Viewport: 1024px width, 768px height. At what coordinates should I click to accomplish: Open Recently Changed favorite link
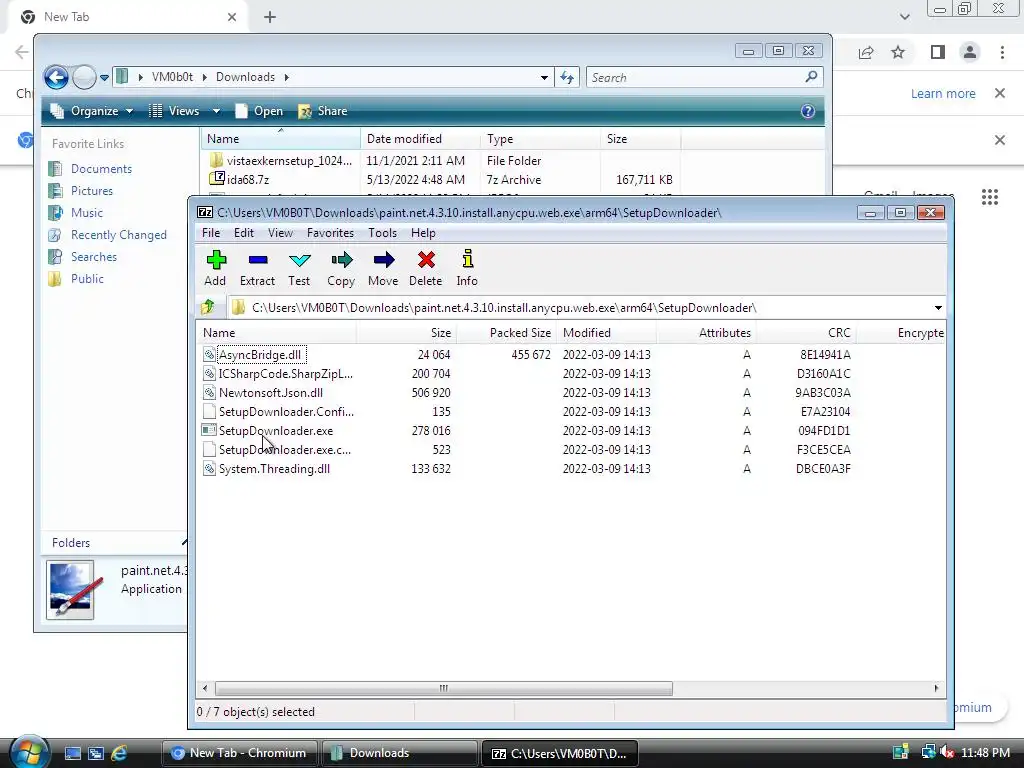point(119,235)
